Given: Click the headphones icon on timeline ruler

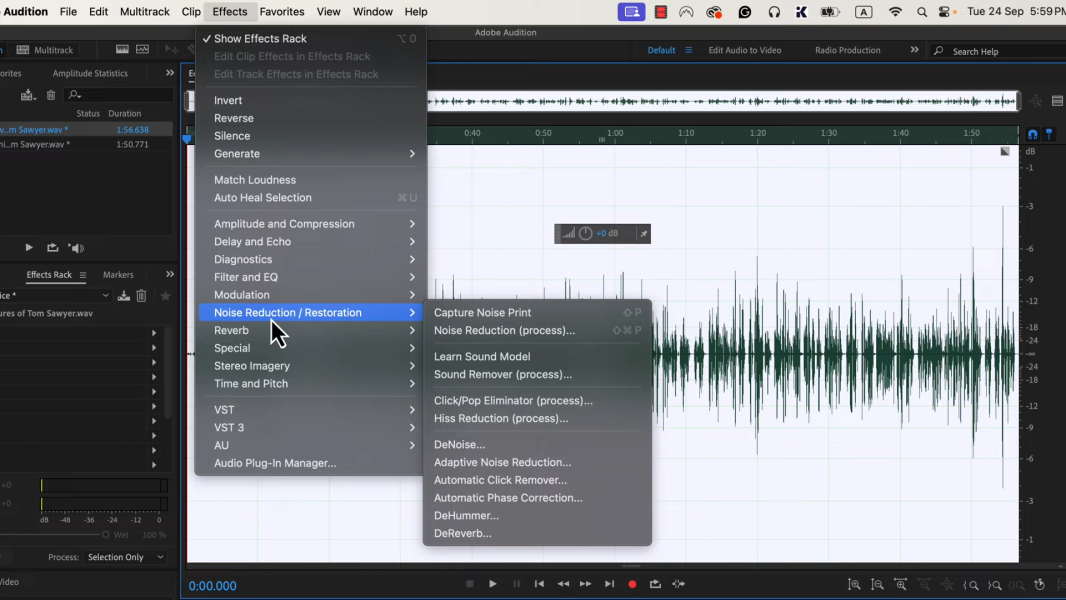Looking at the screenshot, I should pyautogui.click(x=1033, y=134).
